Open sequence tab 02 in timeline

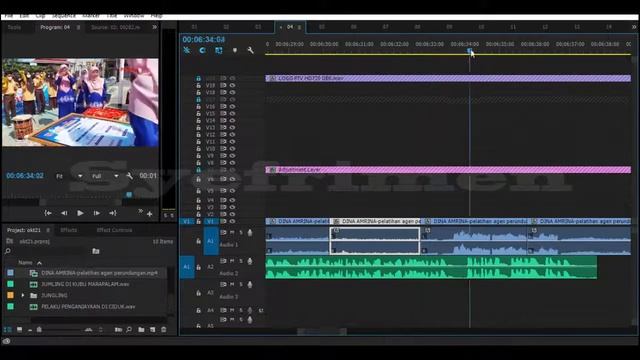[x=226, y=27]
